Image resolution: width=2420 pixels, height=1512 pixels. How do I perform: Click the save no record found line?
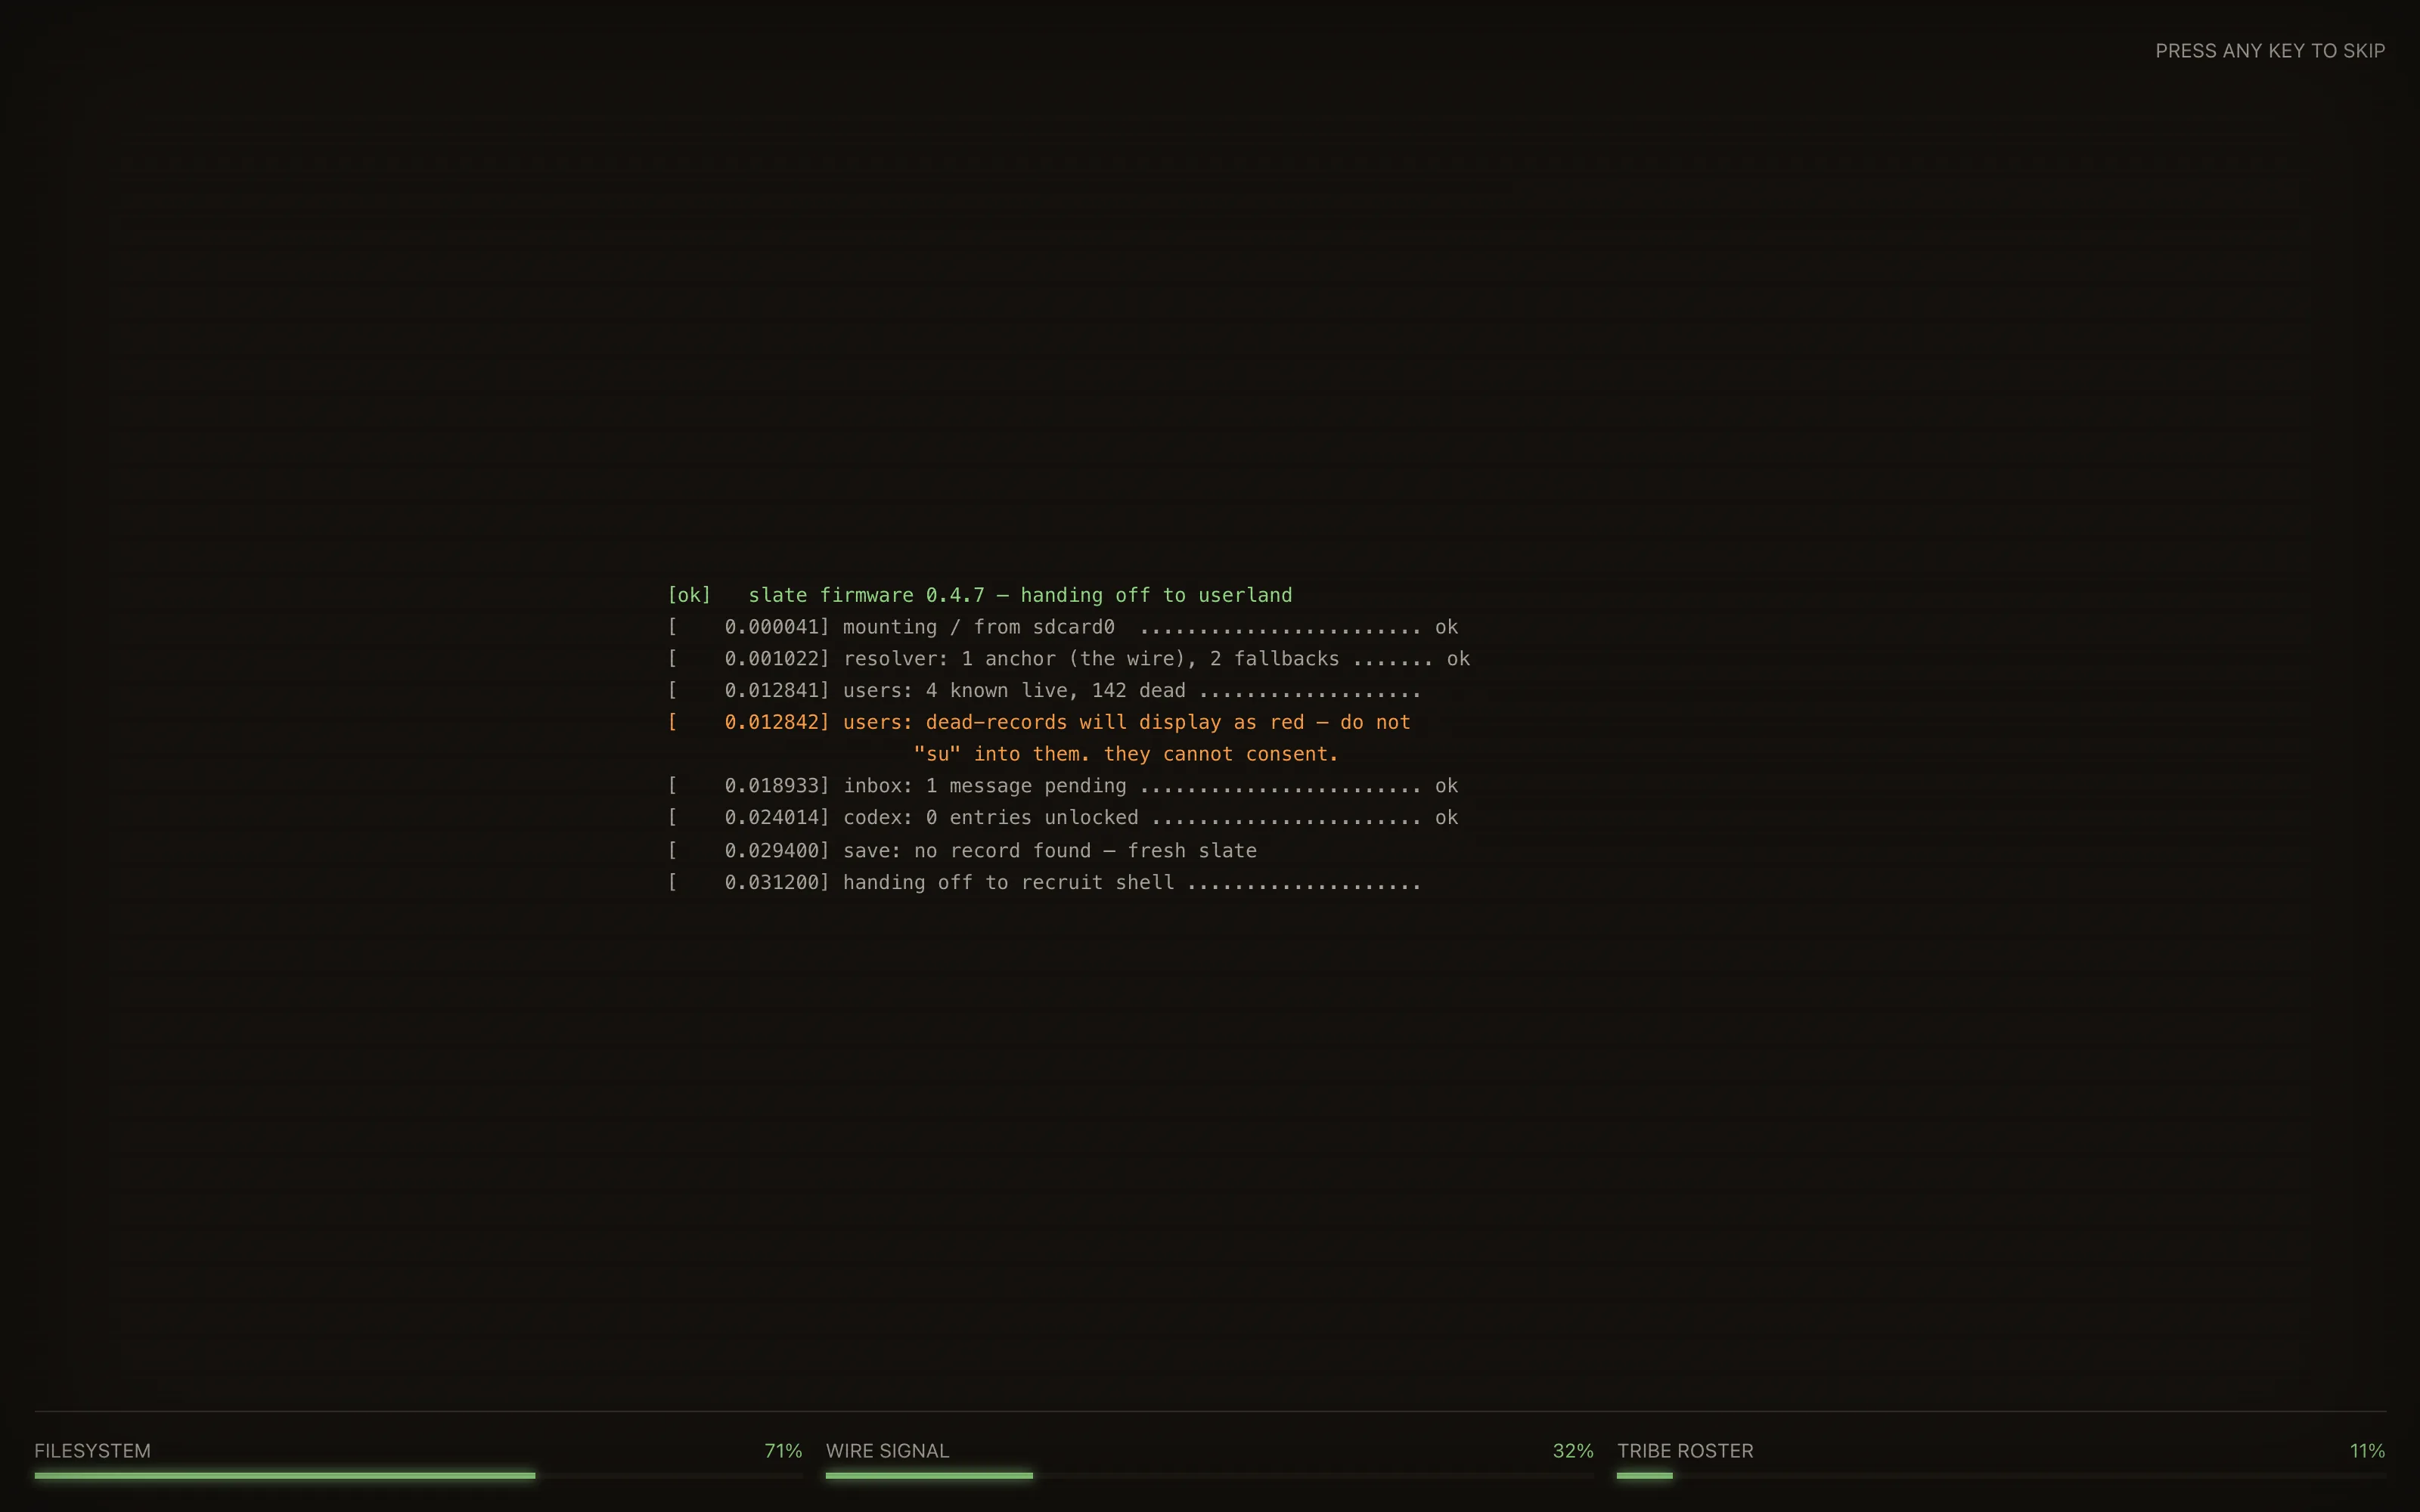(x=962, y=851)
